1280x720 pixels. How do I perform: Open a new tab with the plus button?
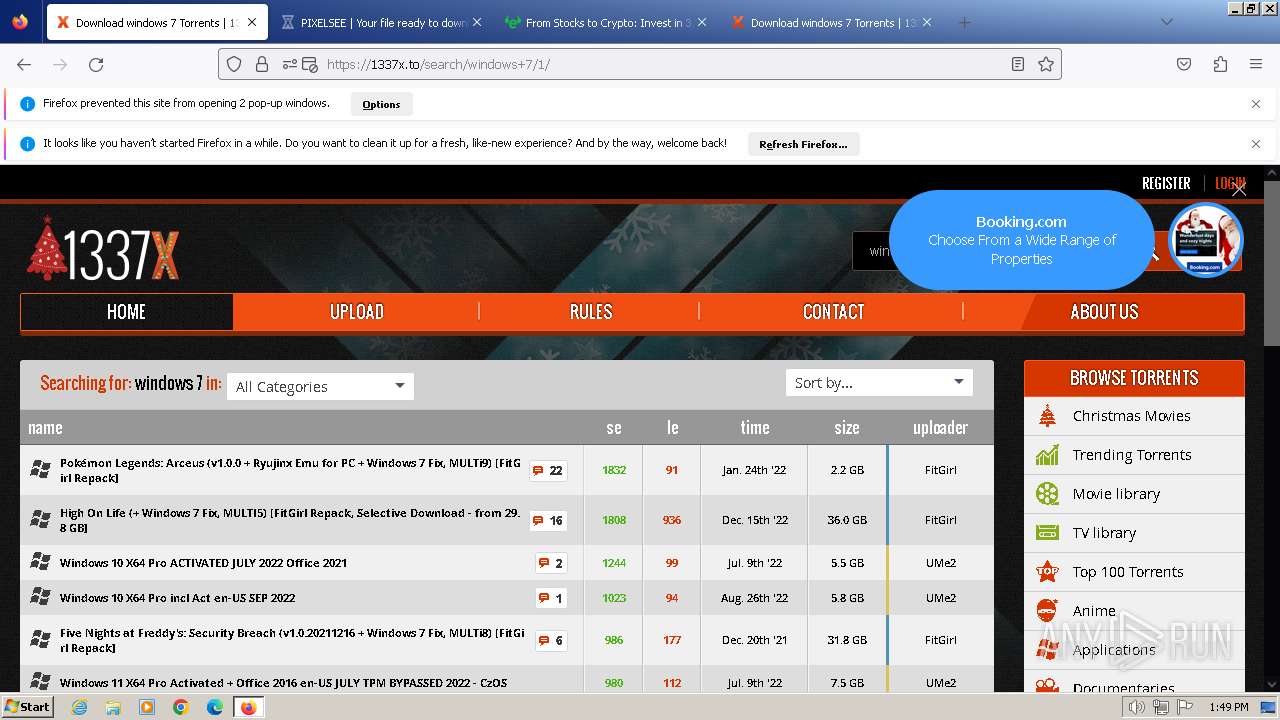(x=964, y=22)
